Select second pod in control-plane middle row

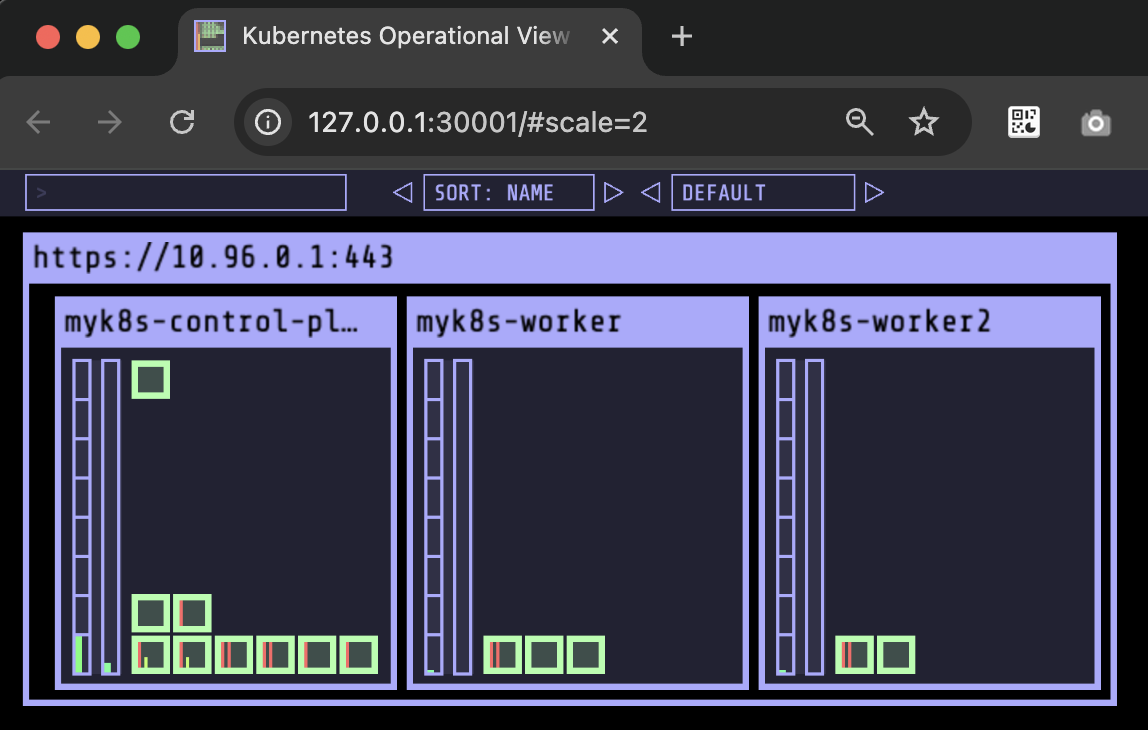tap(193, 613)
